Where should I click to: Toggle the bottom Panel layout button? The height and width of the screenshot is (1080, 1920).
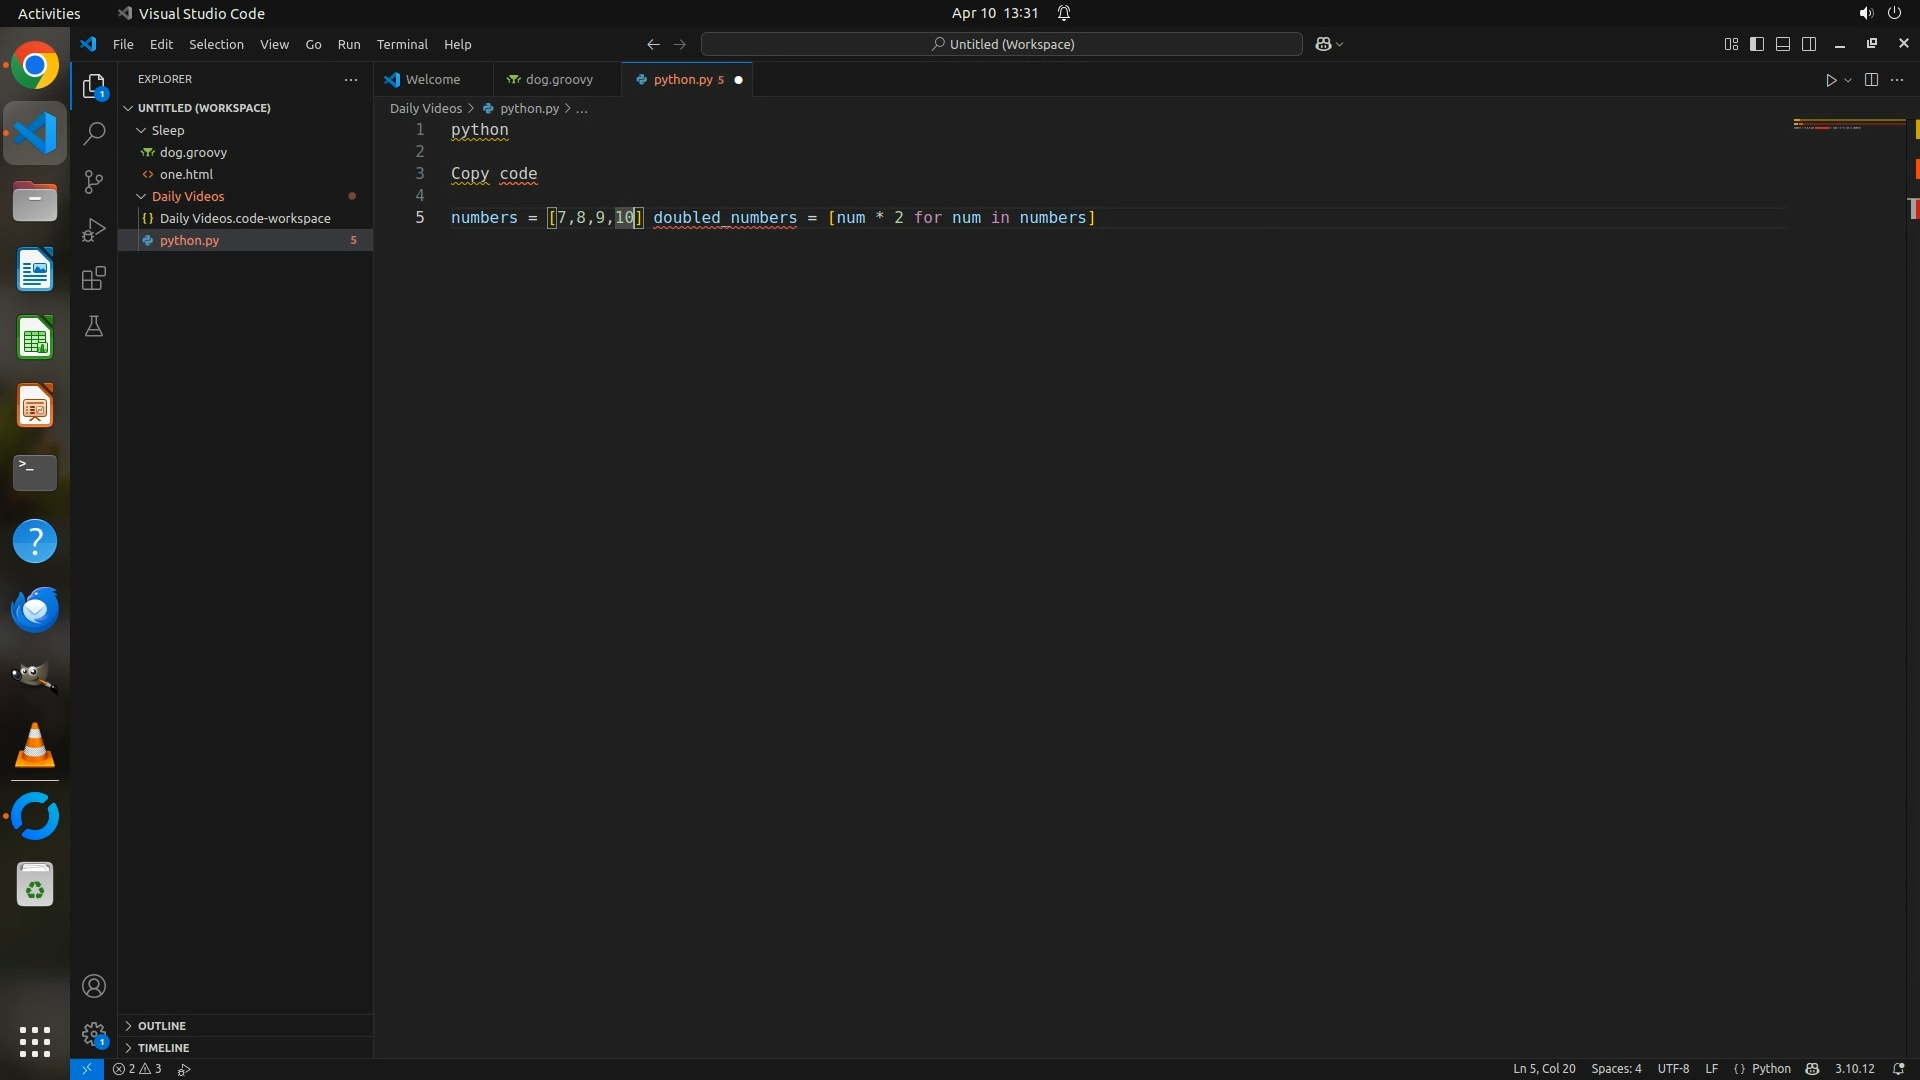1783,44
